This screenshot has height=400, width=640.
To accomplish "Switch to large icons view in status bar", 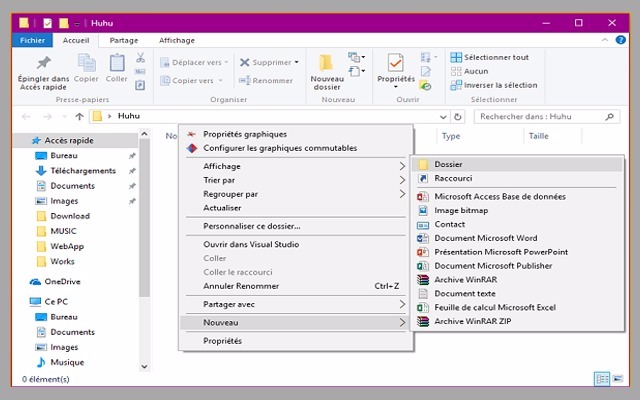I will point(616,379).
